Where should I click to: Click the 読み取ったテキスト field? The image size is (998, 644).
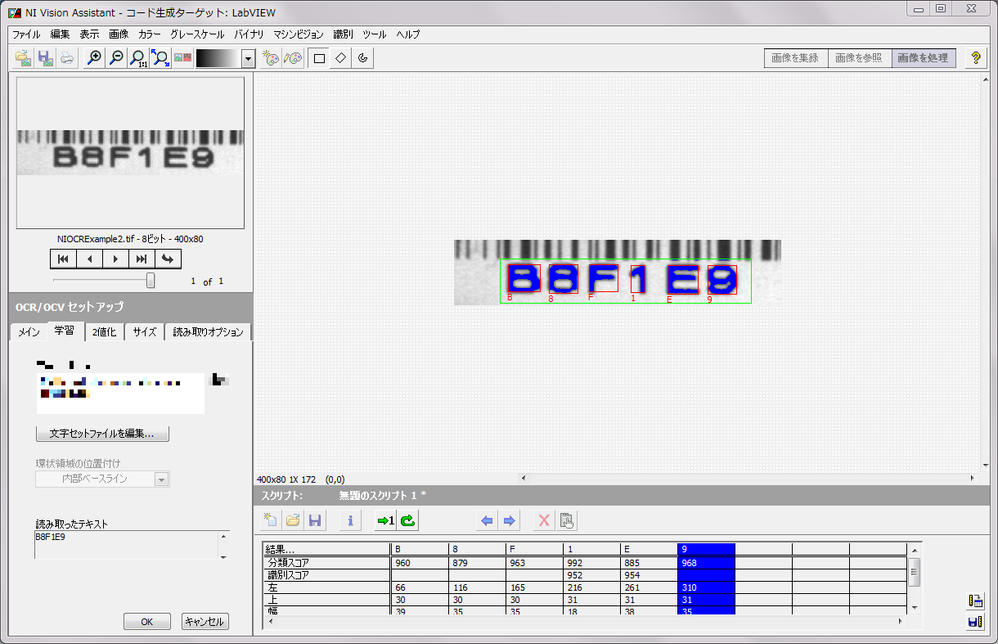[x=131, y=545]
